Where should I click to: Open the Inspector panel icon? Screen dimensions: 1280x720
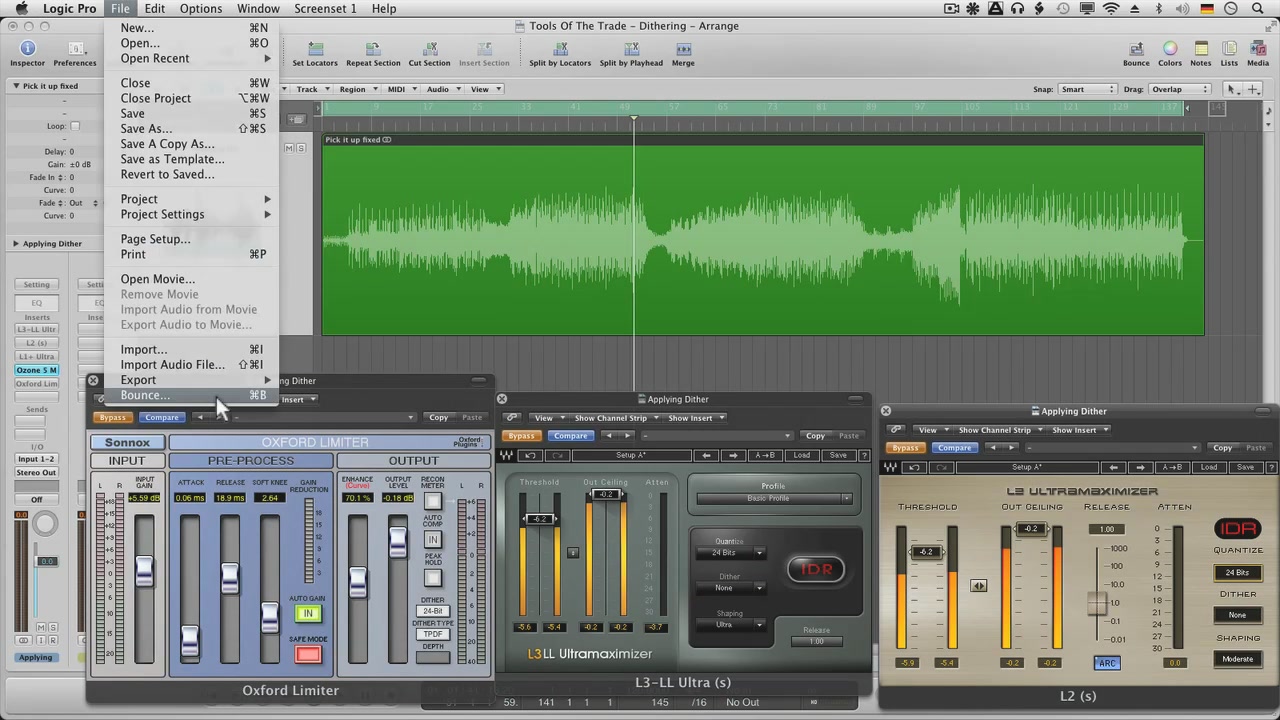point(27,49)
